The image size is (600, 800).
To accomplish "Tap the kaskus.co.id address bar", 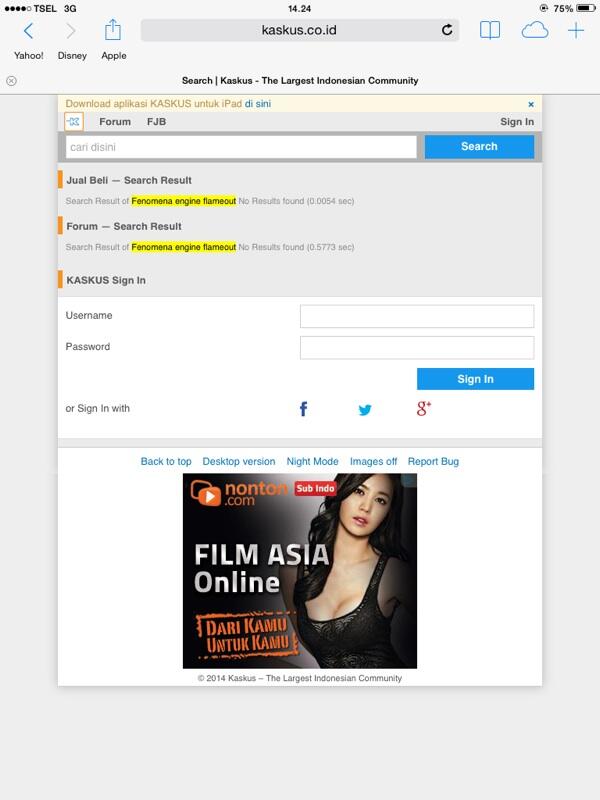I will point(299,30).
